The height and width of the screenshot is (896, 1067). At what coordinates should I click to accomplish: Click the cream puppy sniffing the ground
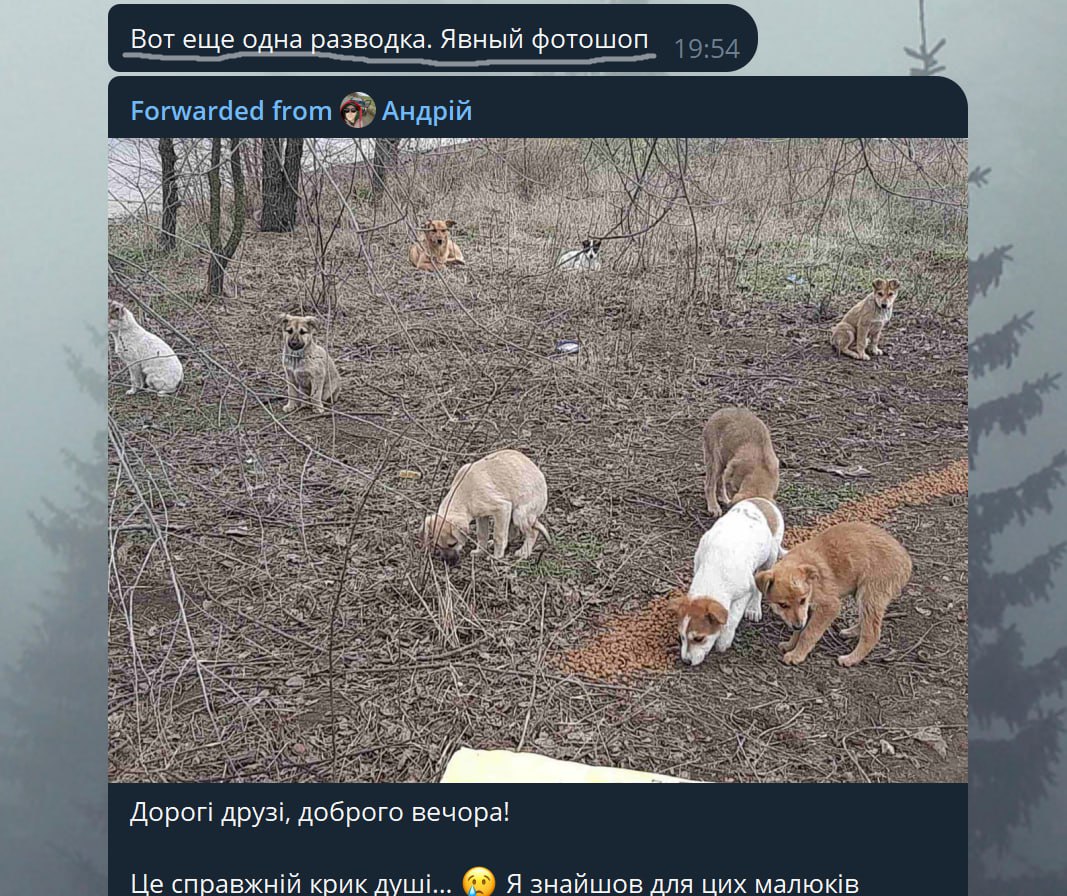490,505
